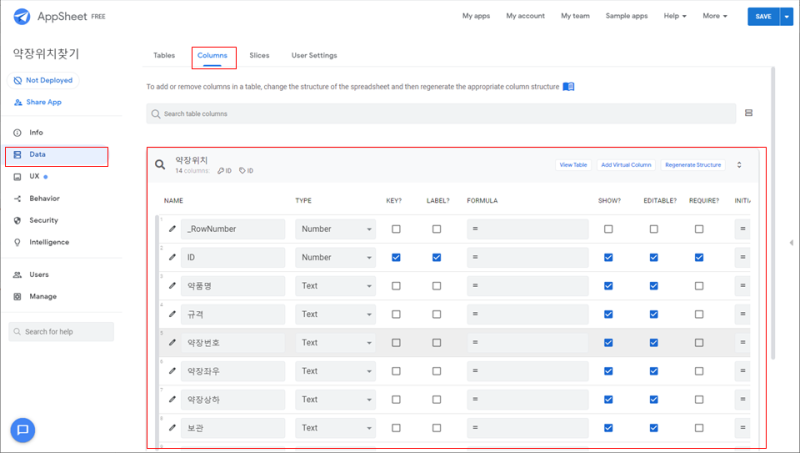This screenshot has width=800, height=453.
Task: Click Add Virtual Column button
Action: click(626, 165)
